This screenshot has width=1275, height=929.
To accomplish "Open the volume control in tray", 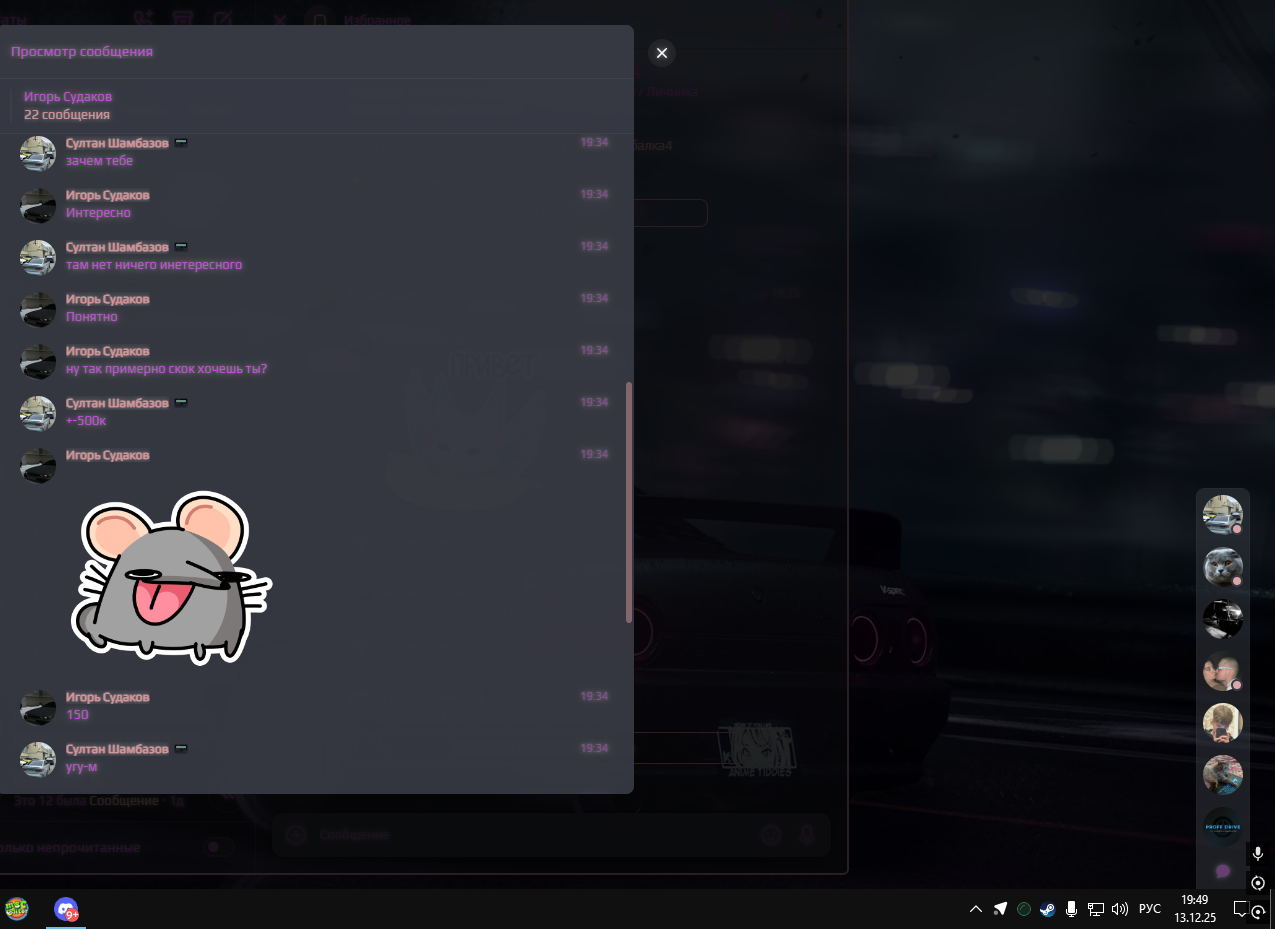I will 1119,909.
